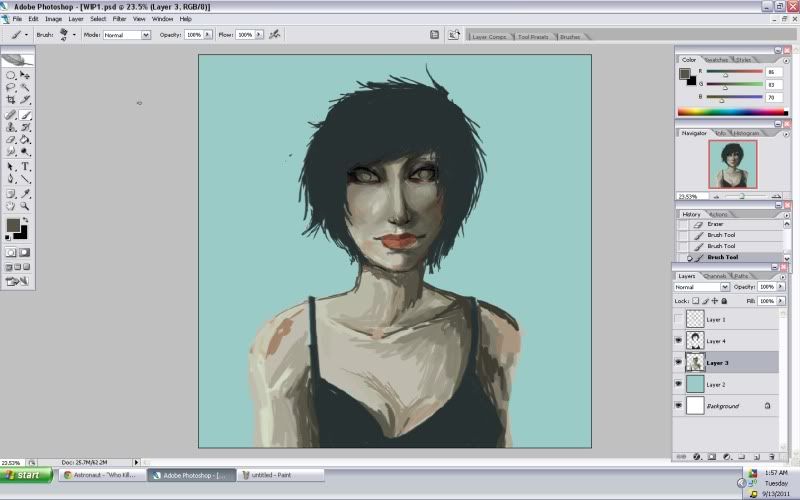Open the Filter menu

[x=119, y=18]
